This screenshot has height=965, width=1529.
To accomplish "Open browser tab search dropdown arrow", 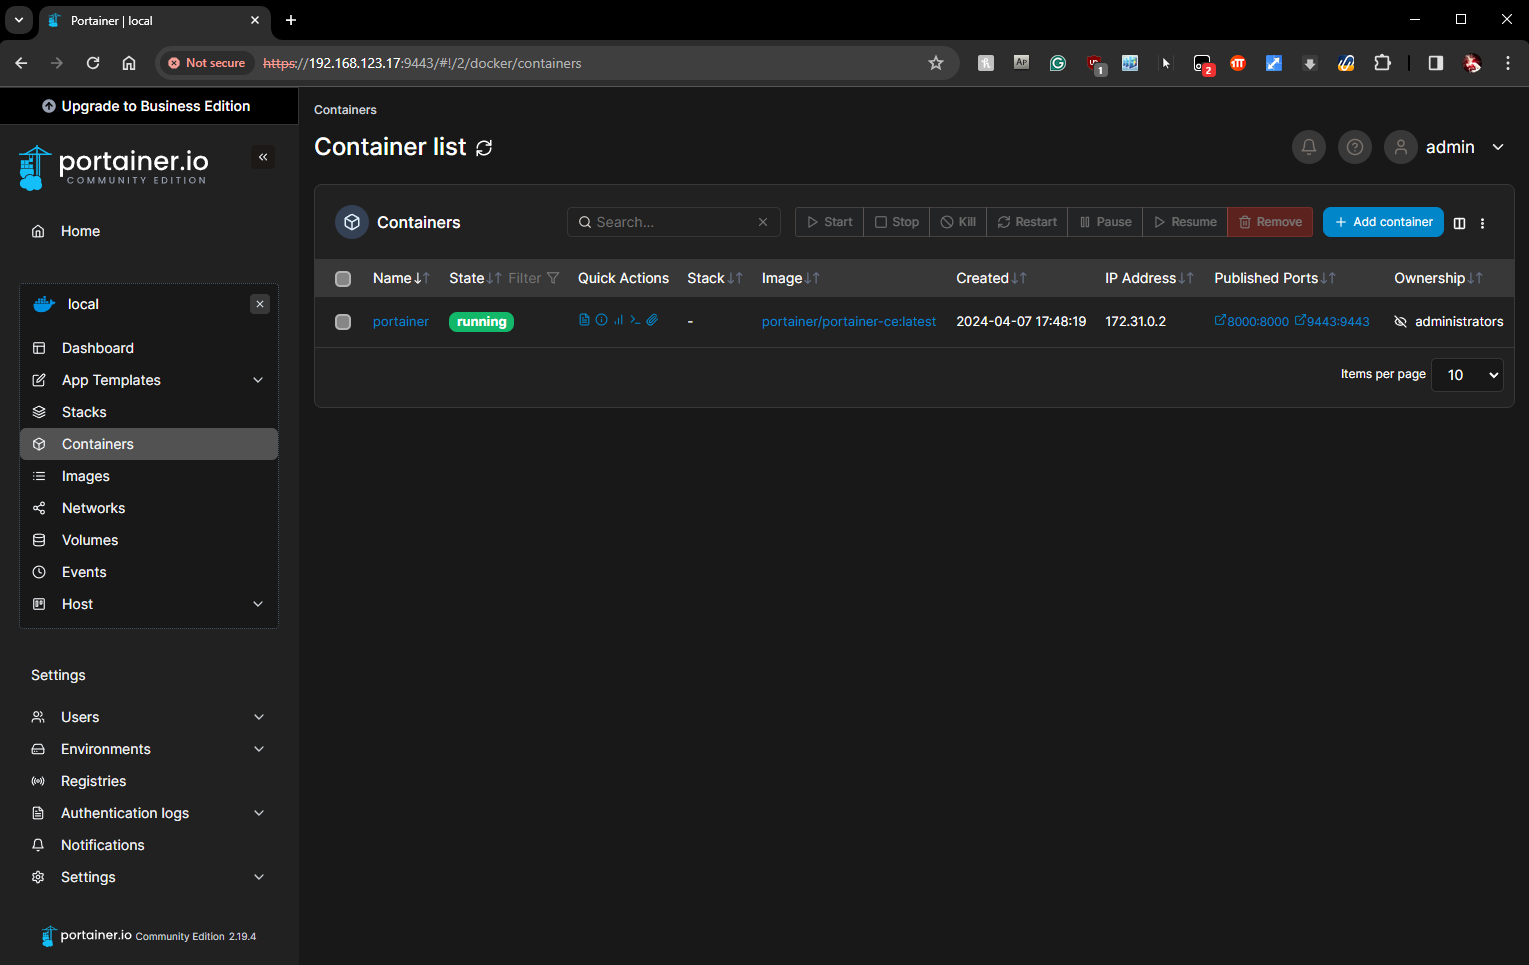I will pyautogui.click(x=19, y=20).
